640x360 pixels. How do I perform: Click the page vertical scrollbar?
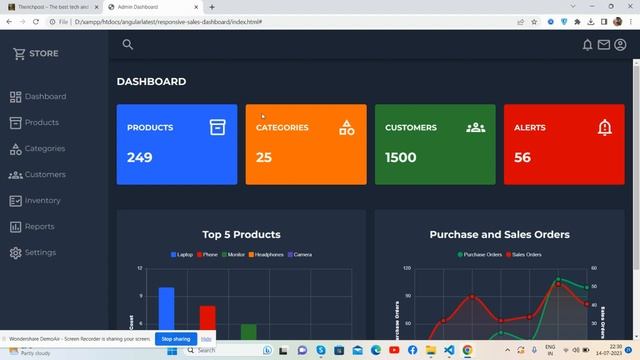pyautogui.click(x=636, y=167)
